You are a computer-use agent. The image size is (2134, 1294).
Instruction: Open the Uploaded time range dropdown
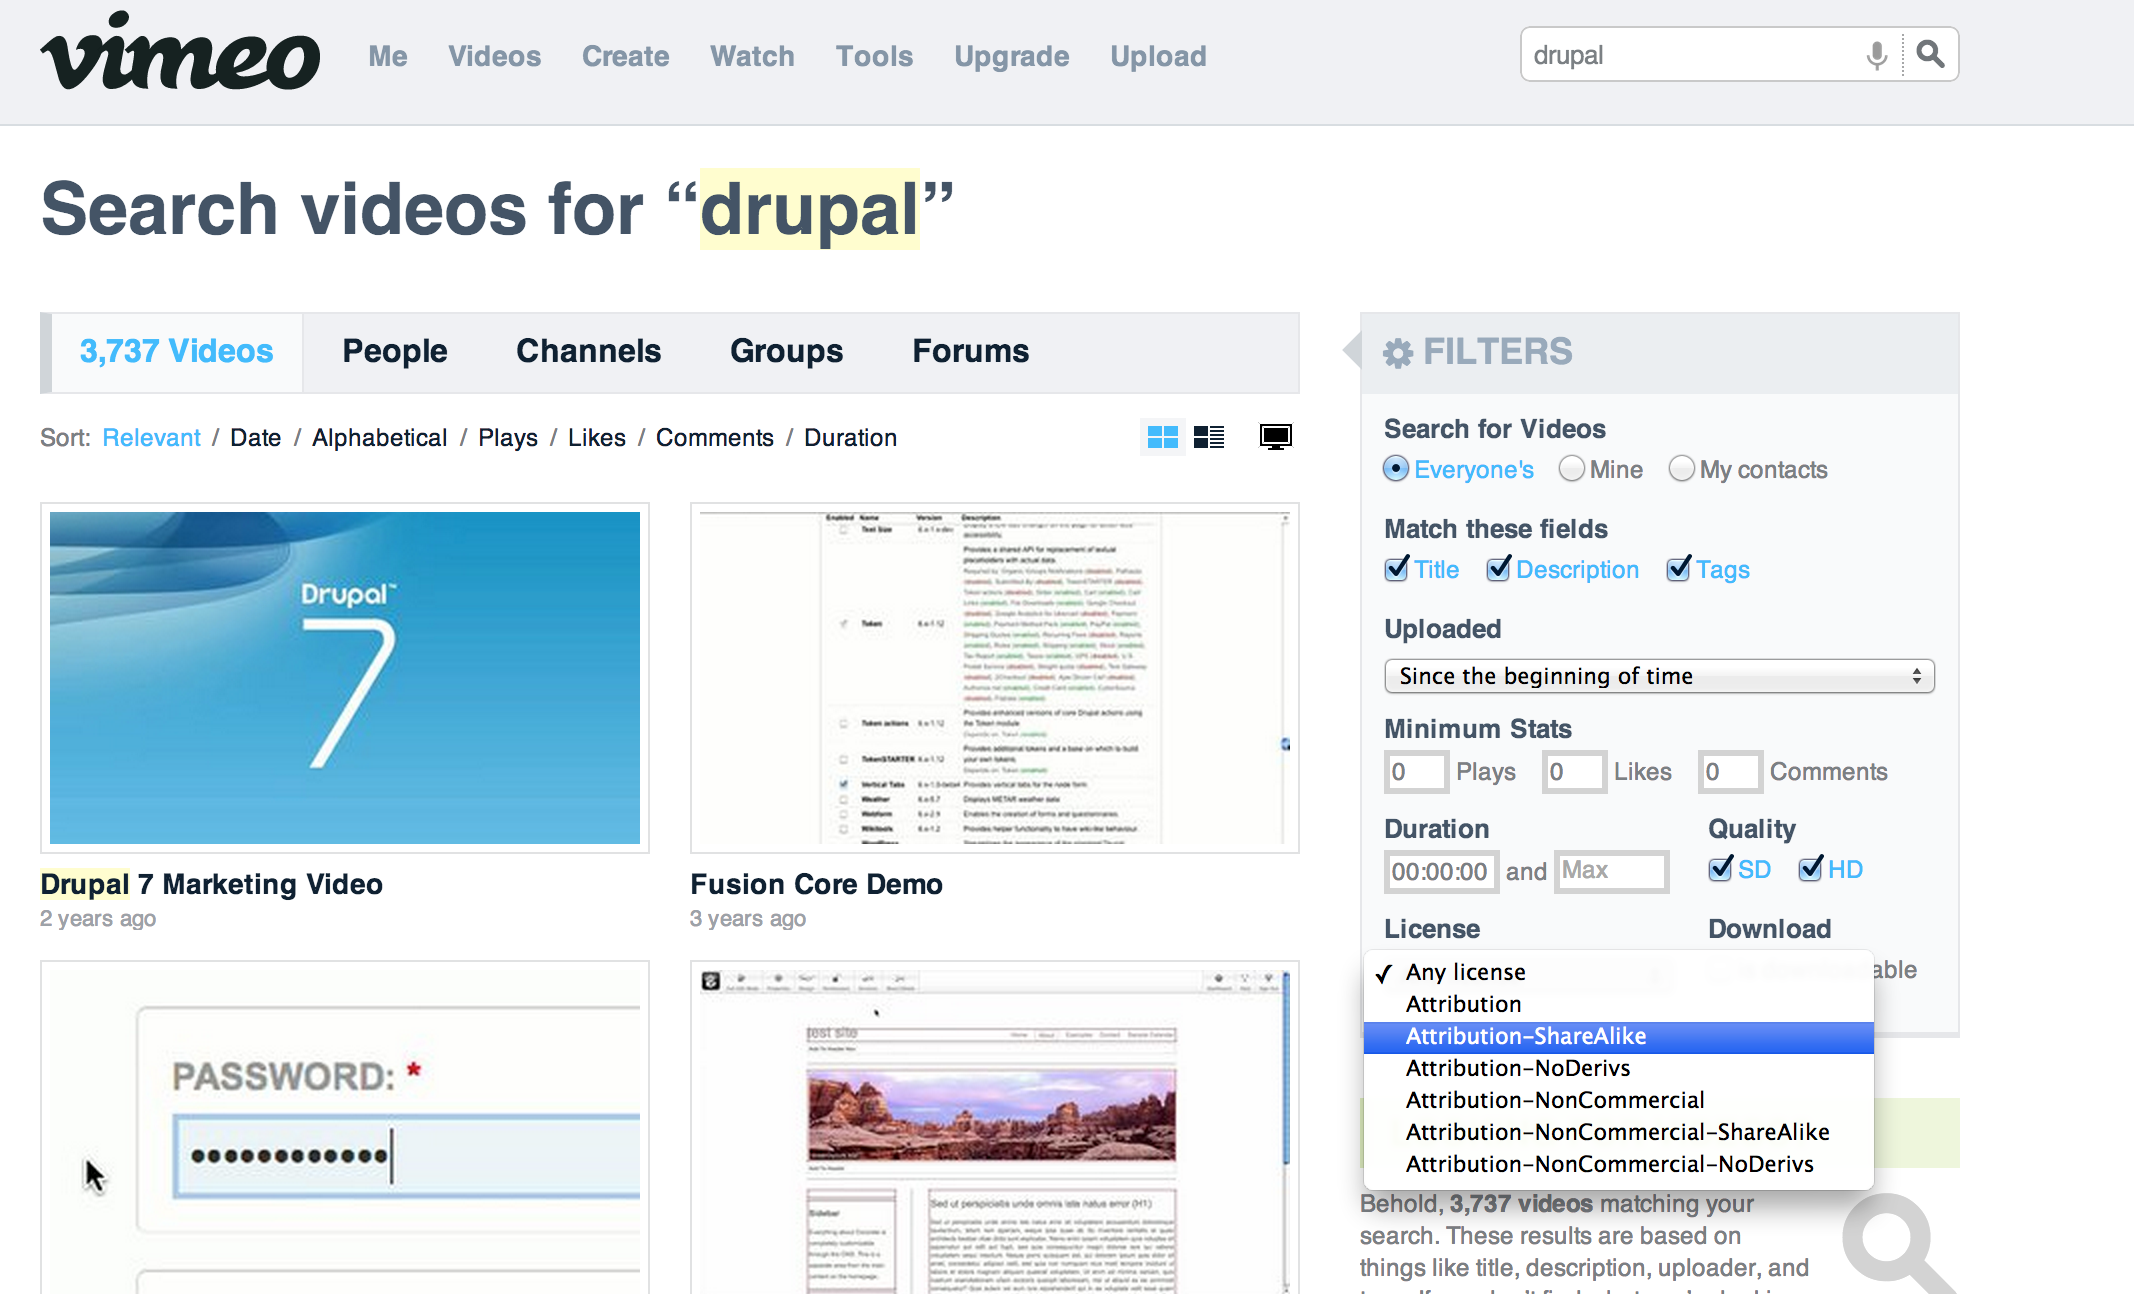pyautogui.click(x=1659, y=676)
